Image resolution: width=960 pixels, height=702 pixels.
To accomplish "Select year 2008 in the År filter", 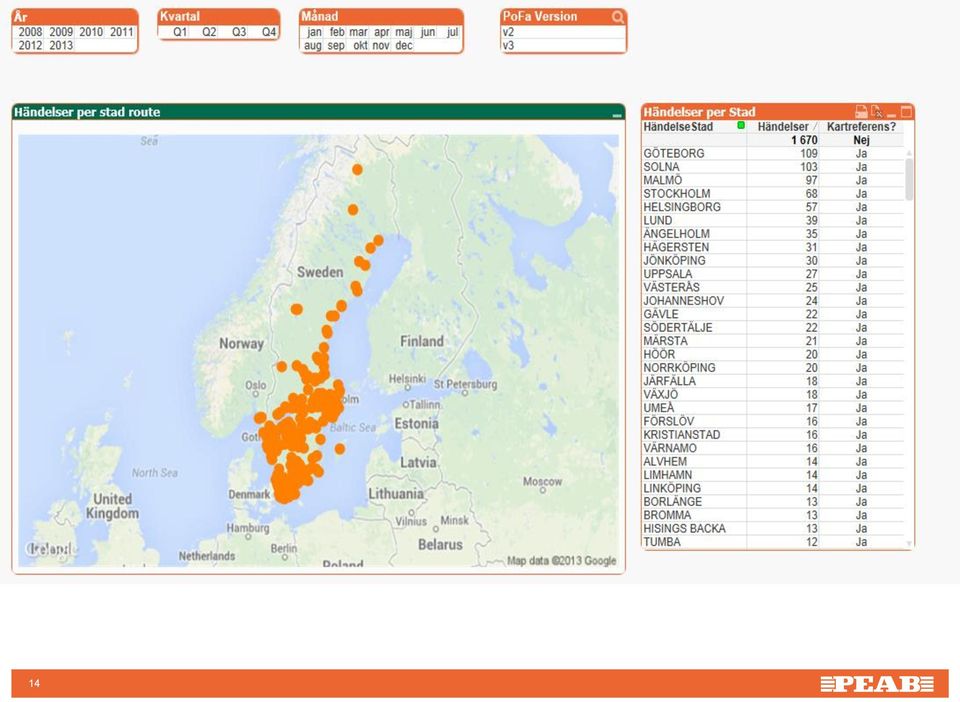I will [x=30, y=32].
